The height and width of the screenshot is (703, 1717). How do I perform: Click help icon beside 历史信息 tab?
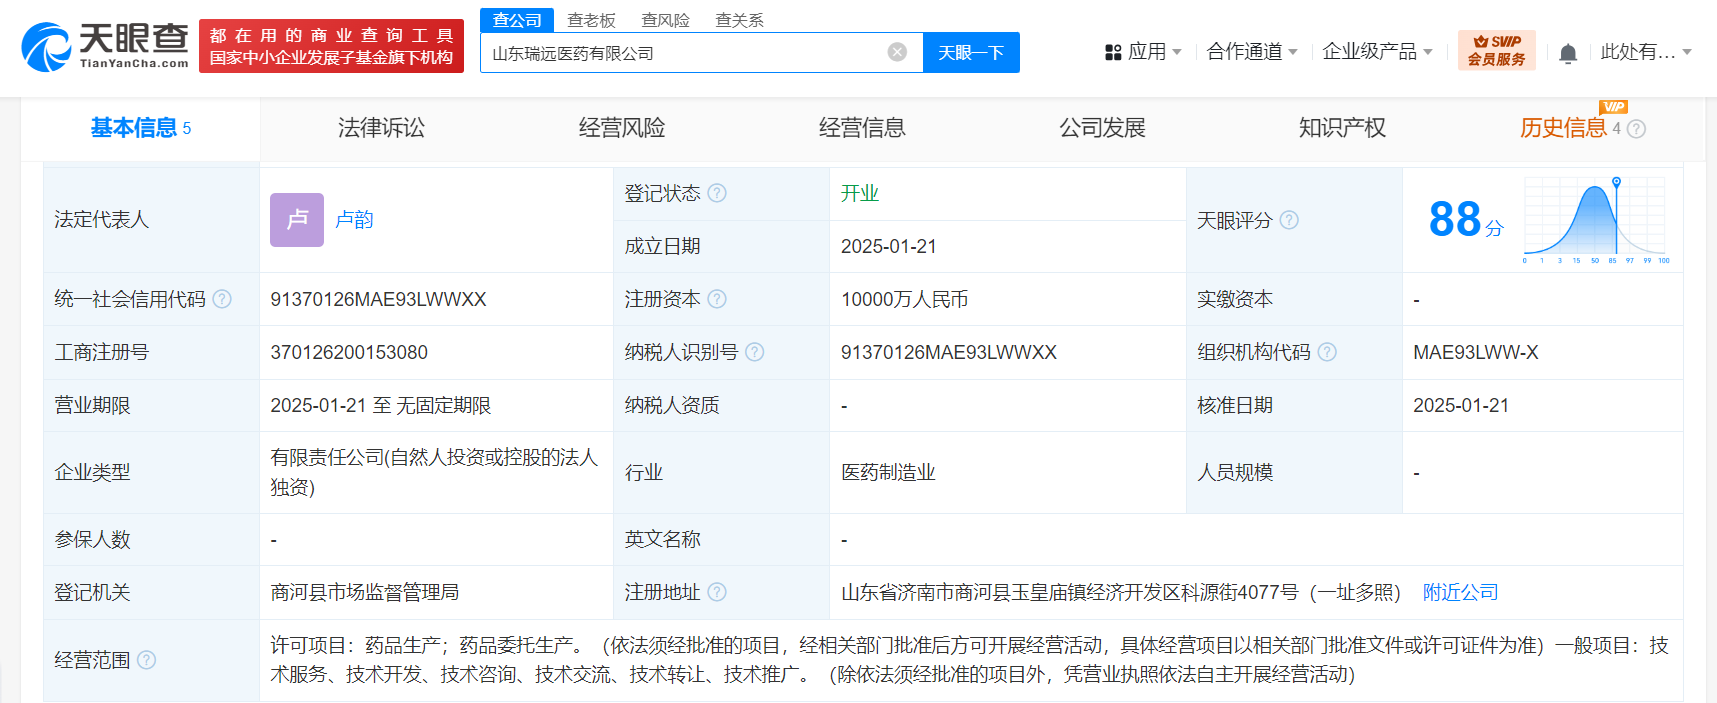click(1636, 129)
